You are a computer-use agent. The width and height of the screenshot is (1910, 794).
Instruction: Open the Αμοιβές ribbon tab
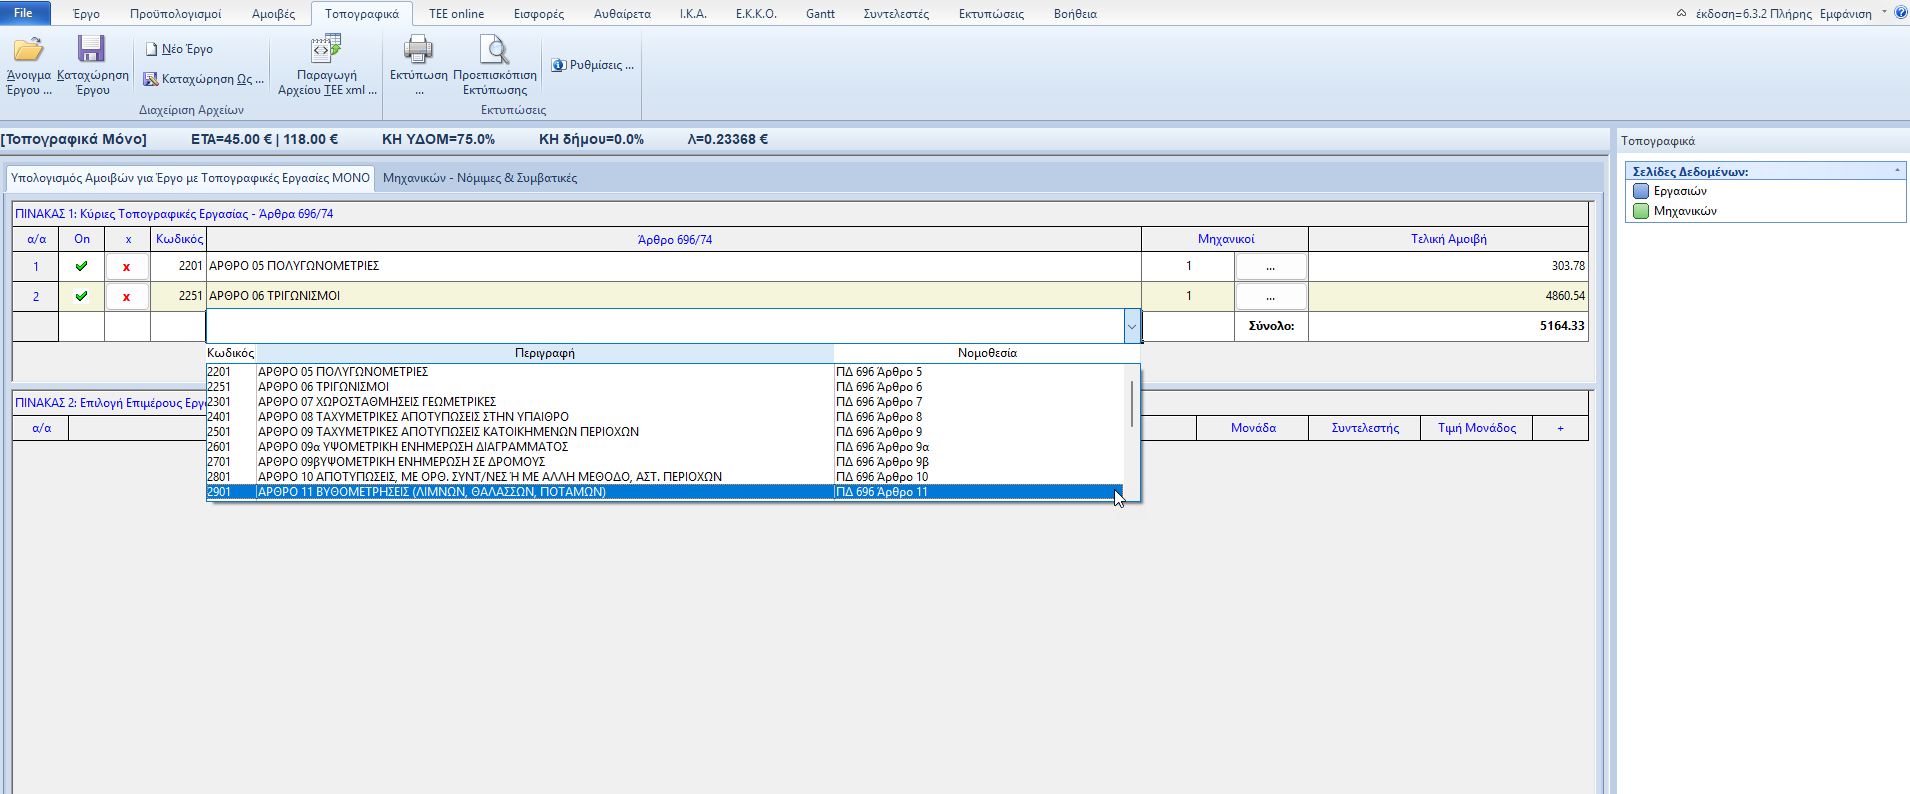coord(273,14)
